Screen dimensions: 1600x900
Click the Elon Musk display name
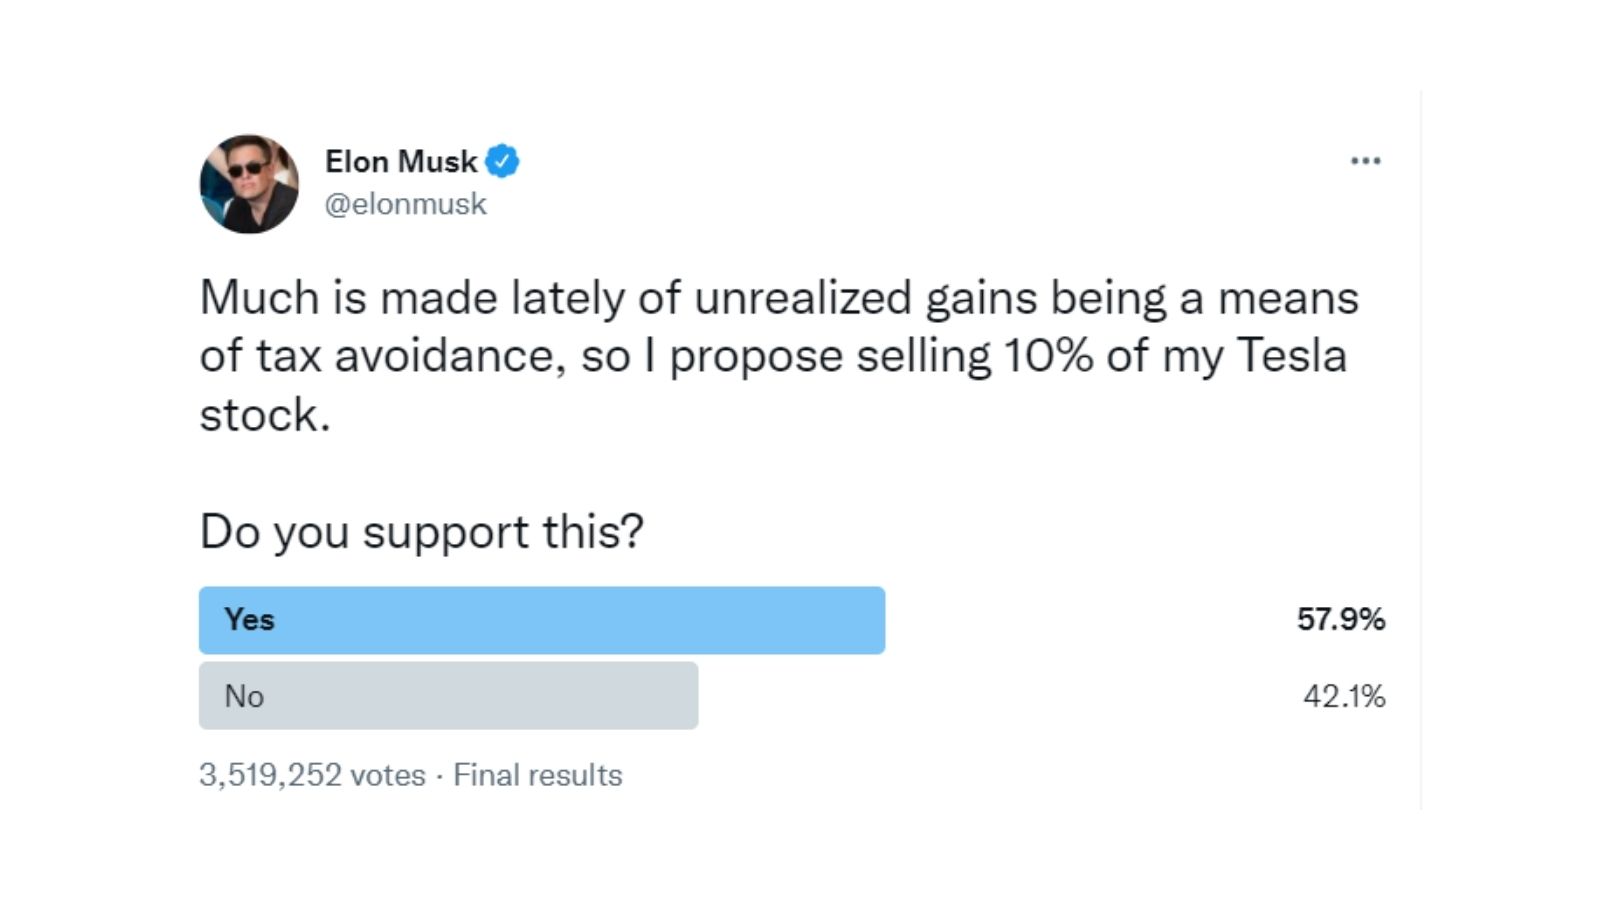click(x=401, y=161)
